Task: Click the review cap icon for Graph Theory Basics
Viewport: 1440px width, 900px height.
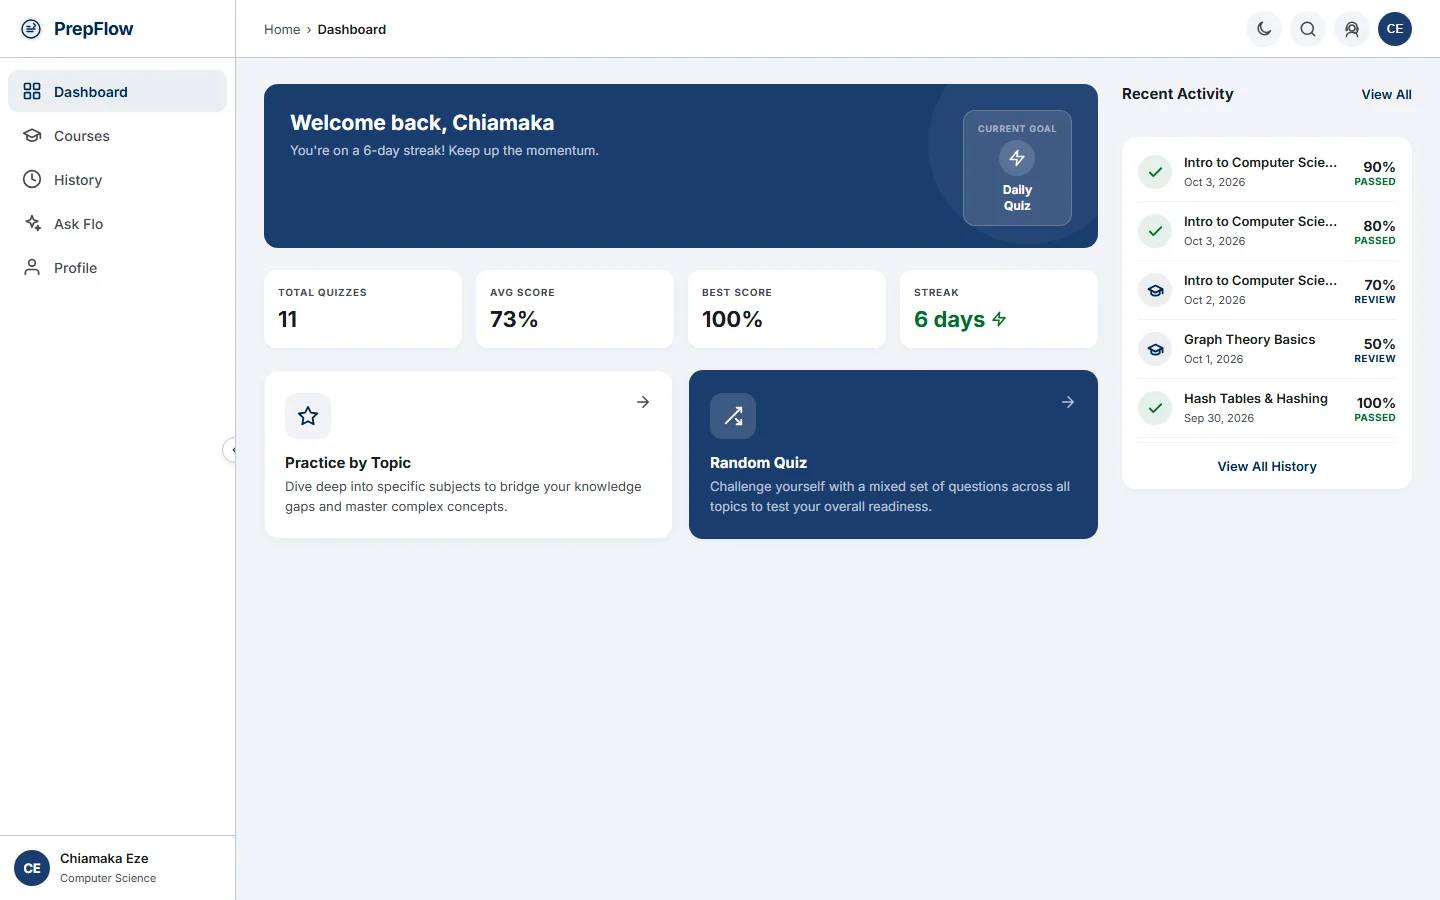Action: point(1155,349)
